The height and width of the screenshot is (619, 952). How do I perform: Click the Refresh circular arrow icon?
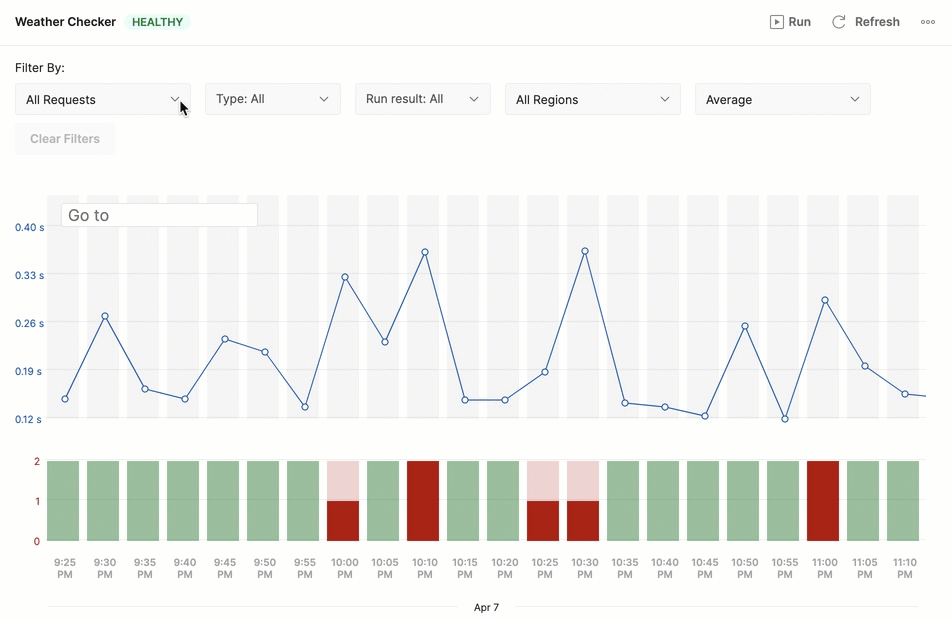(x=838, y=21)
